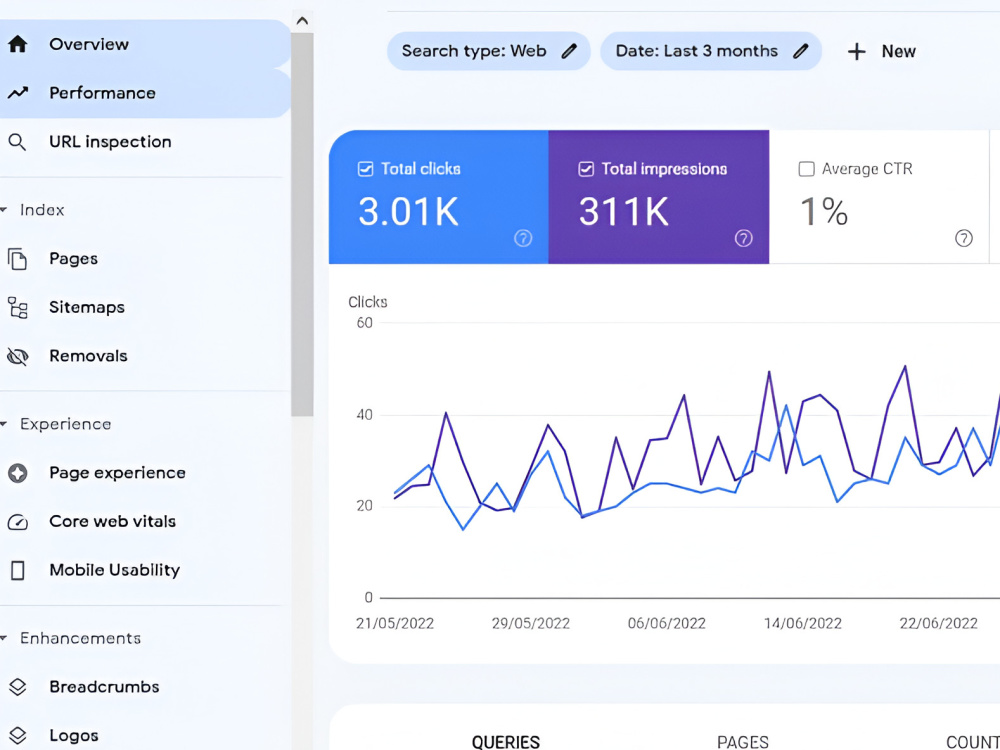Click the Search type: Web filter chip
This screenshot has width=1000, height=750.
(489, 51)
